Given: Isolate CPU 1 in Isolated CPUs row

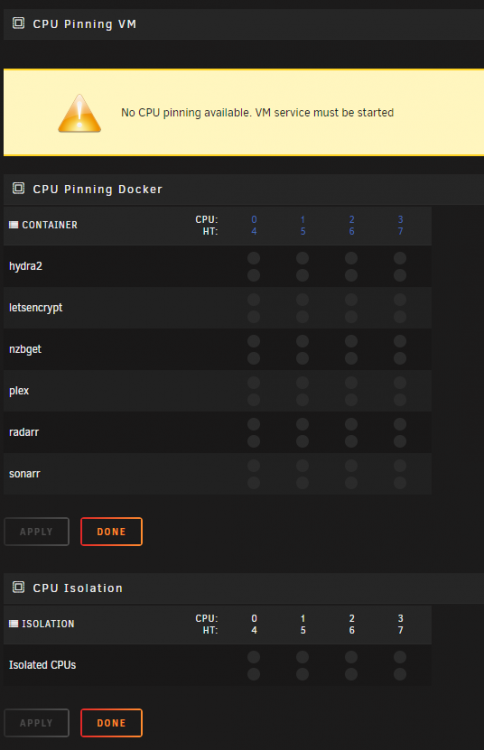Looking at the screenshot, I should point(303,657).
